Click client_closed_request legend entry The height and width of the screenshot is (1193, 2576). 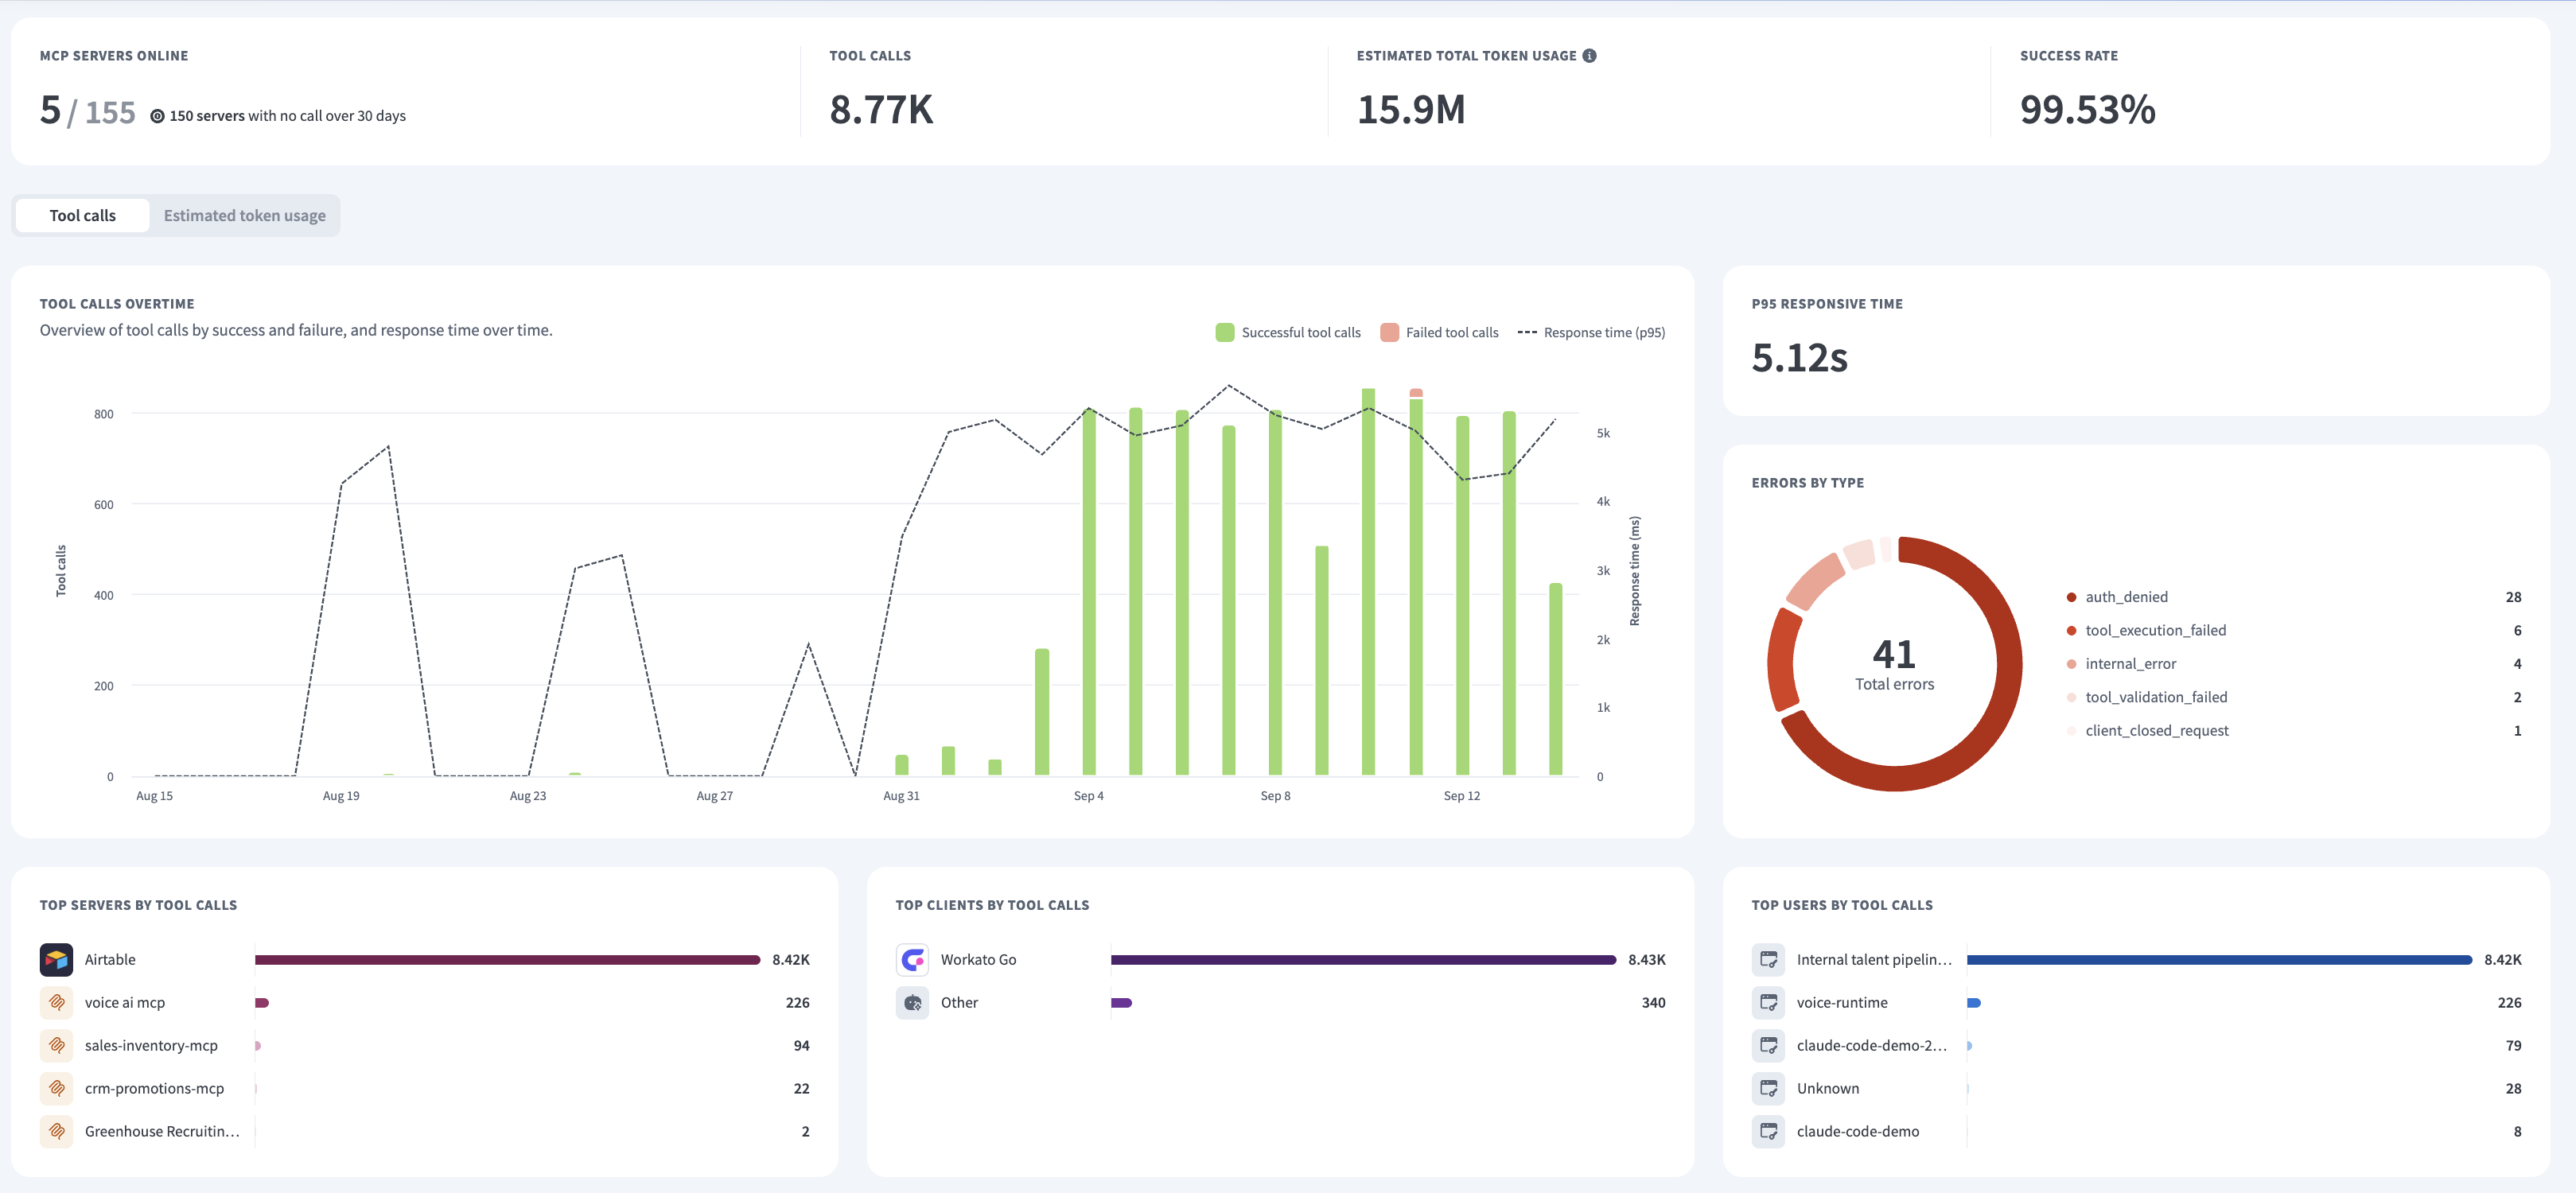(2147, 731)
